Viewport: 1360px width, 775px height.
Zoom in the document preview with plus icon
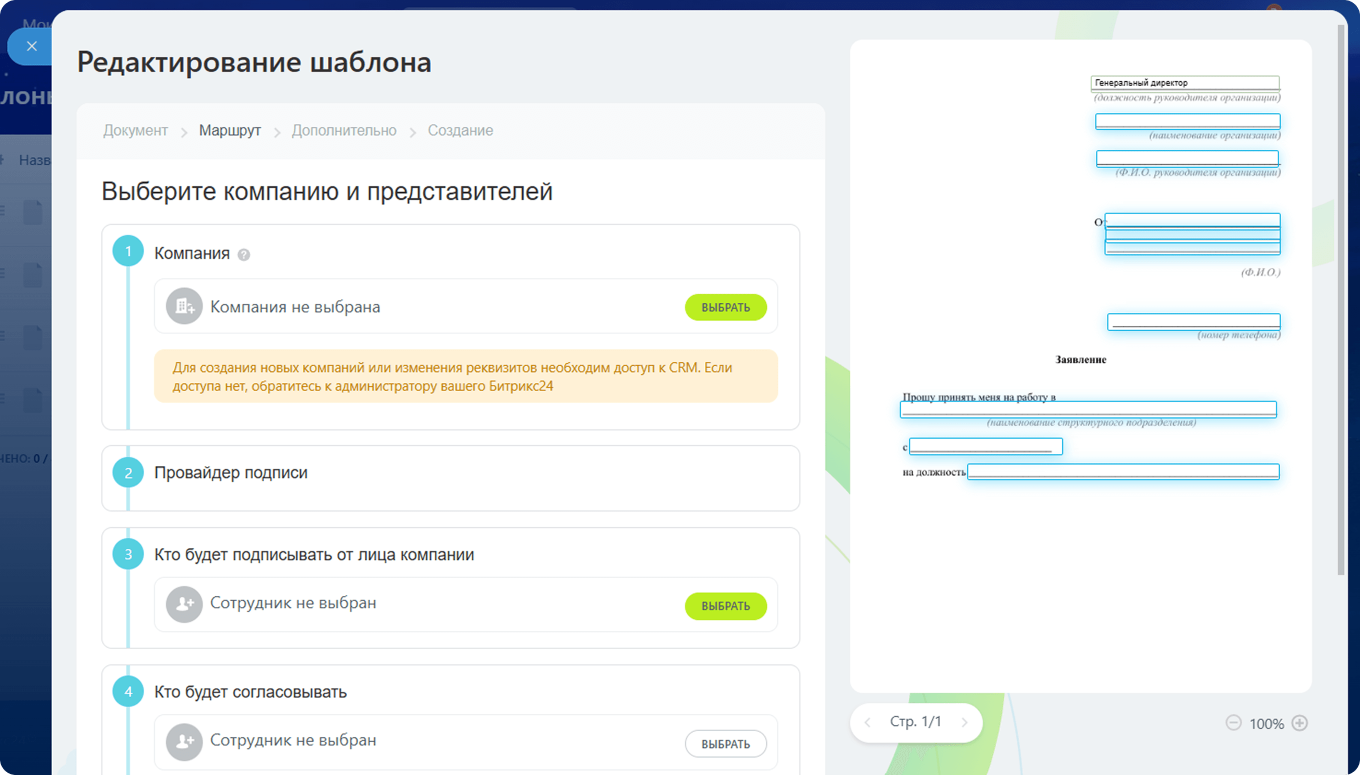1299,723
